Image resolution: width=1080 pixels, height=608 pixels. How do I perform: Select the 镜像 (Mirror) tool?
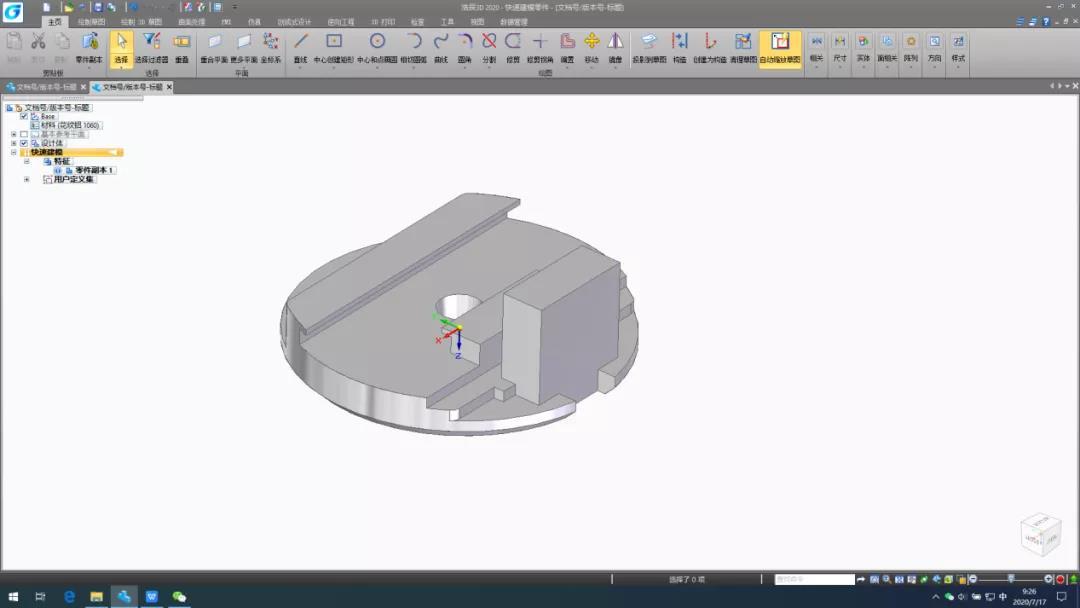(x=616, y=48)
